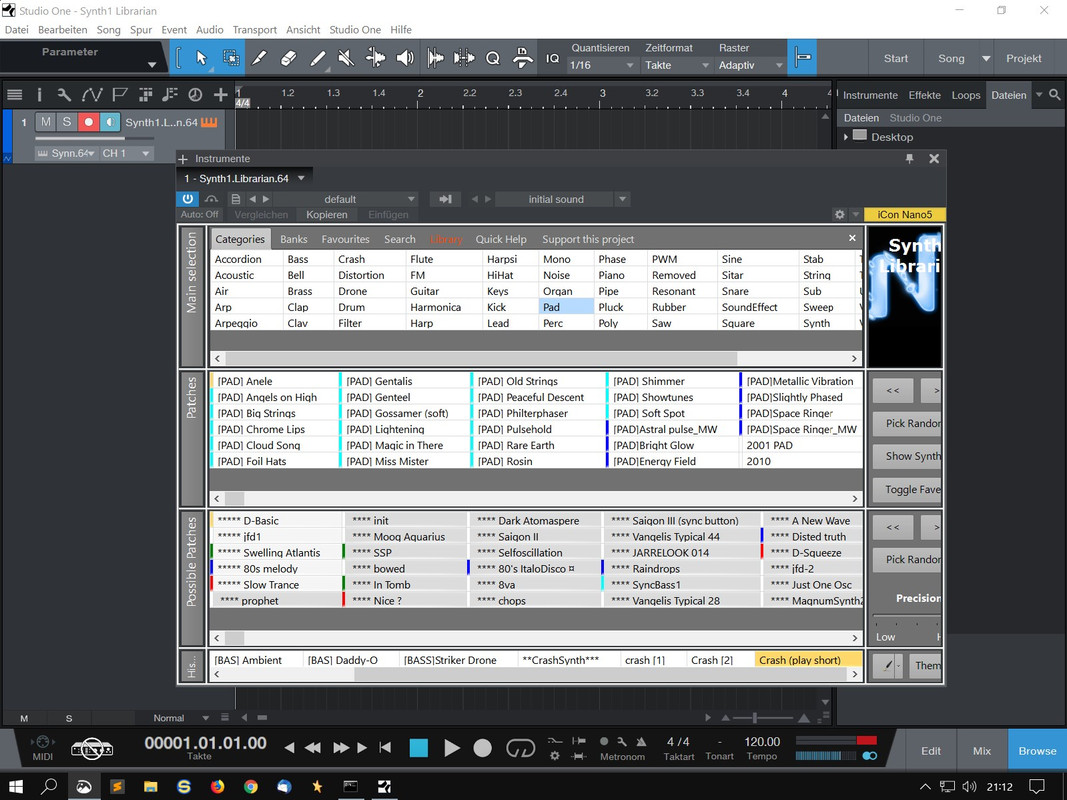
Task: Click transport Record button
Action: pyautogui.click(x=482, y=748)
